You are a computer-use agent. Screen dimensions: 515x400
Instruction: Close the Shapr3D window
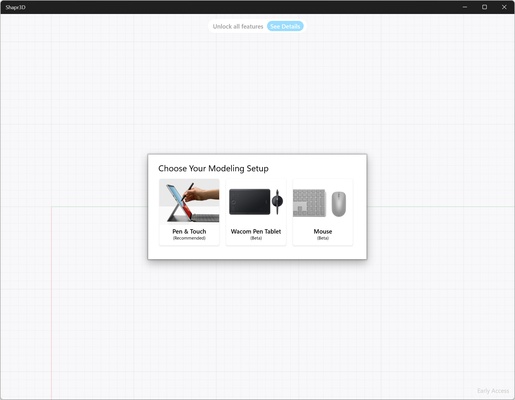click(504, 7)
